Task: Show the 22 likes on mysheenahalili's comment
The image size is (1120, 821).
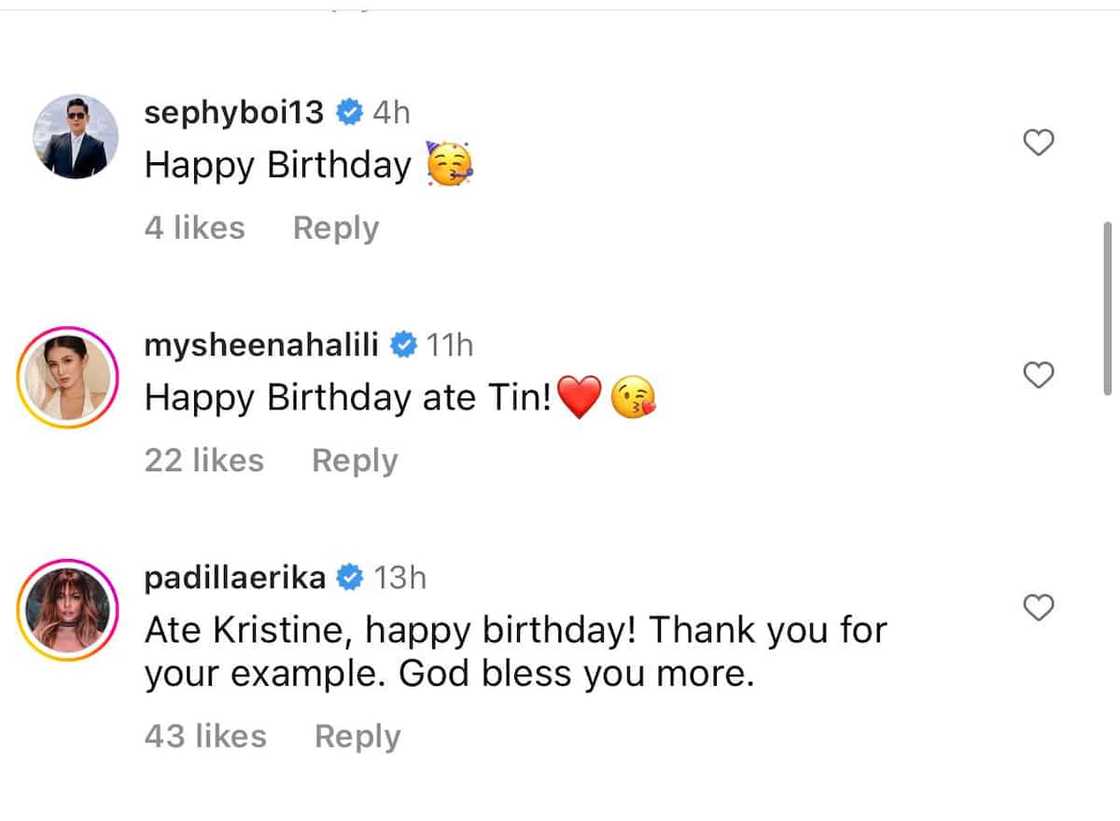Action: point(204,460)
